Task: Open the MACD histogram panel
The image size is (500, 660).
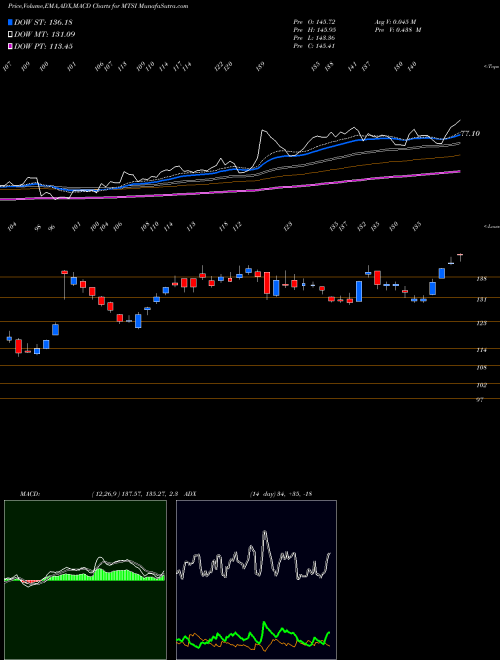Action: [x=85, y=580]
